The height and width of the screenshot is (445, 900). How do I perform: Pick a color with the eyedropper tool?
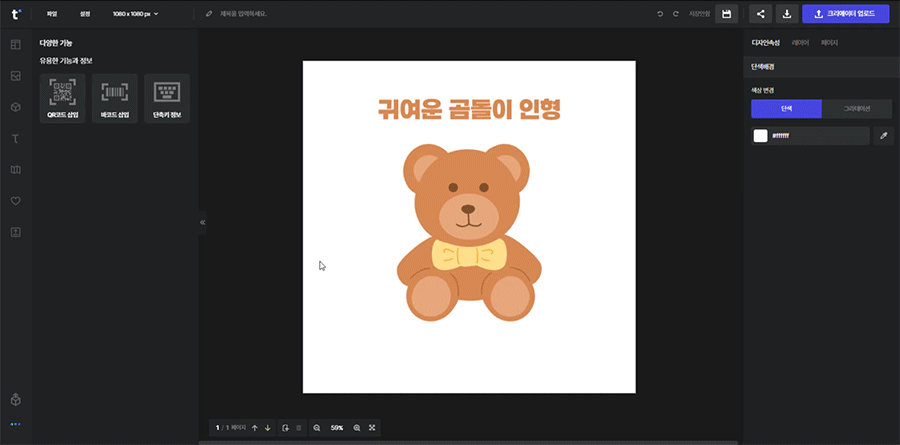pyautogui.click(x=883, y=136)
